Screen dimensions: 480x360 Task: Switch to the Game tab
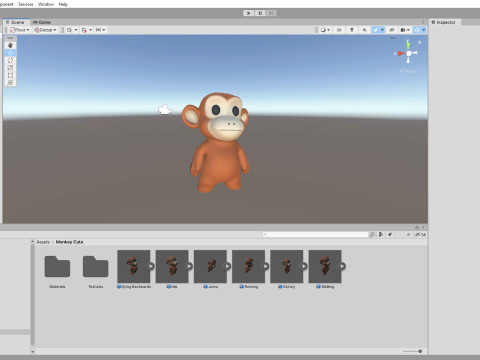(42, 22)
